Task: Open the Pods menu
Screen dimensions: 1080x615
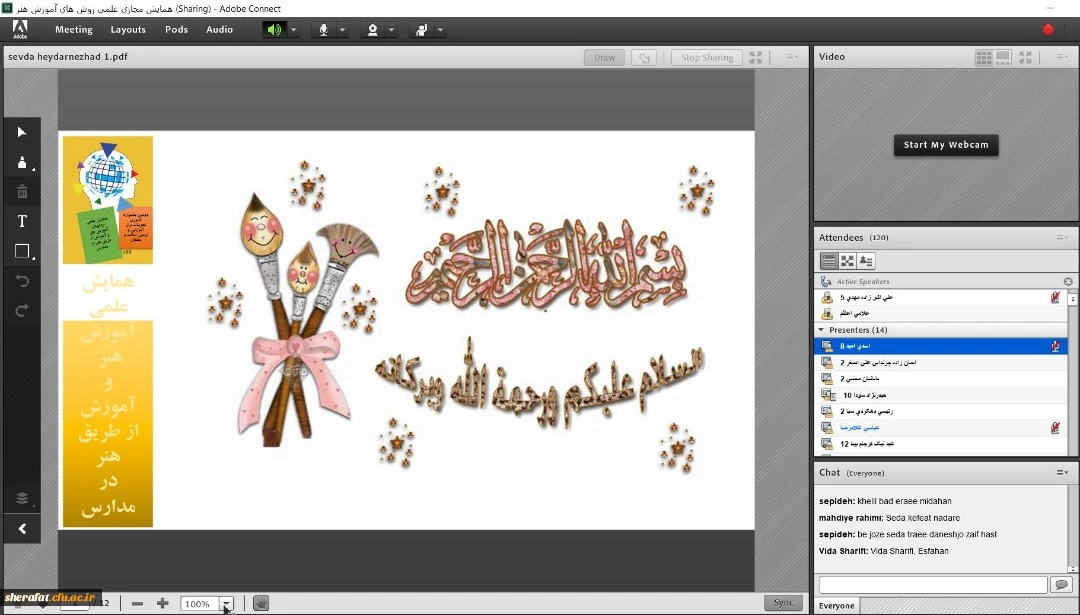Action: click(x=176, y=30)
